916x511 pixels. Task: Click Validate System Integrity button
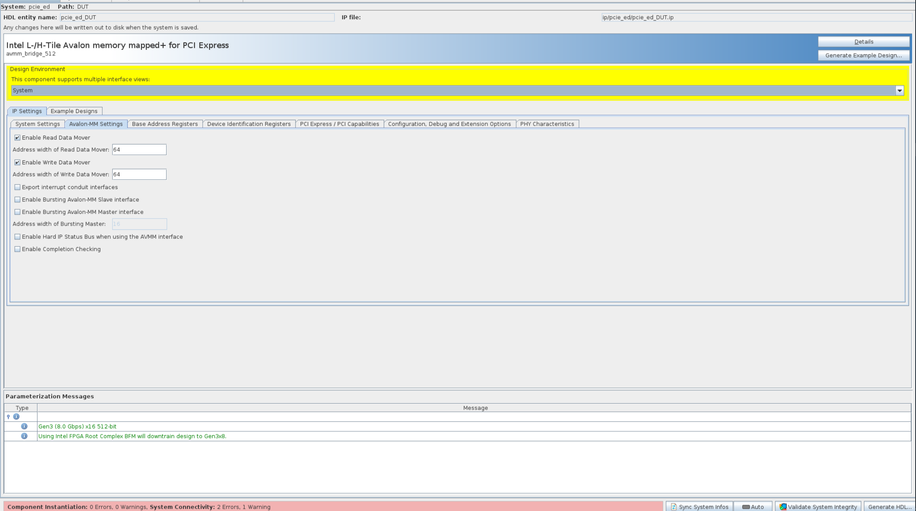tap(818, 506)
